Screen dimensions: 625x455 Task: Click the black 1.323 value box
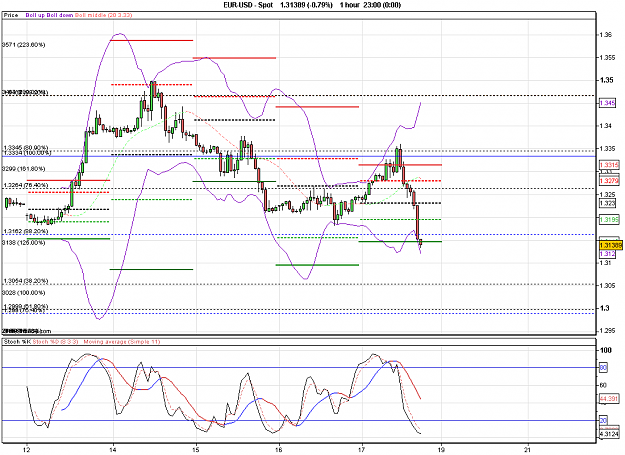(607, 204)
